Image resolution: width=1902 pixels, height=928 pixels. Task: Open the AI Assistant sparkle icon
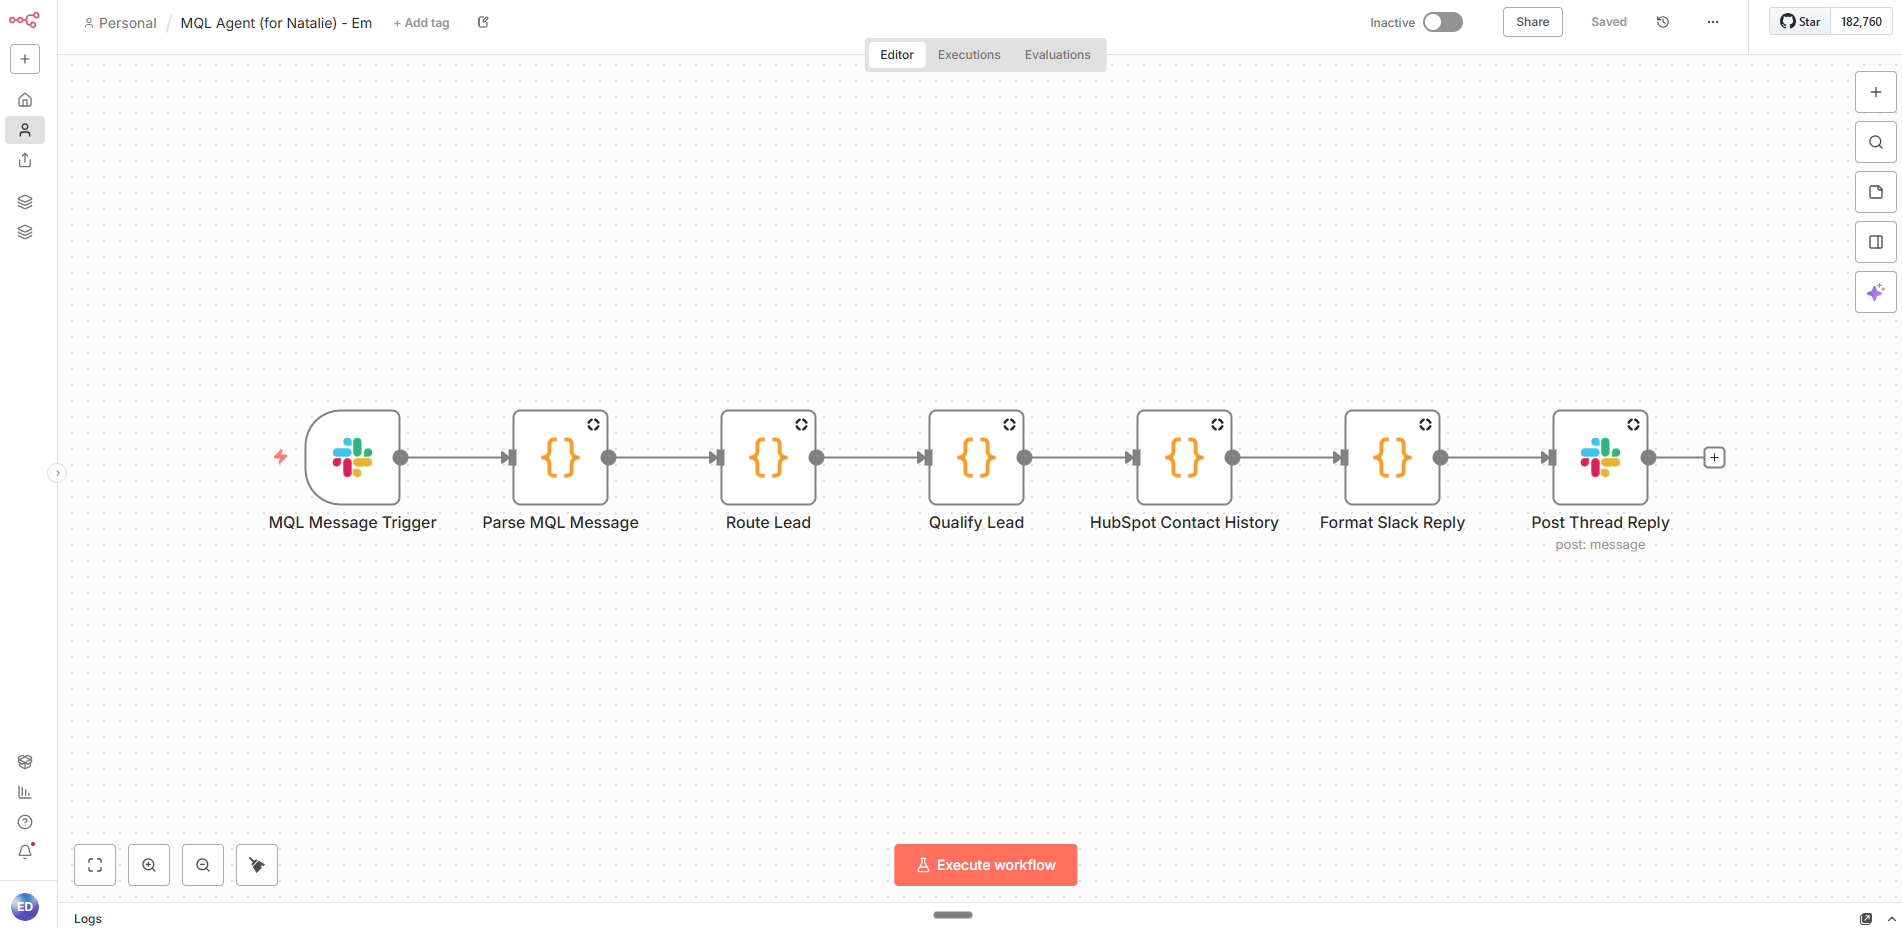point(1876,292)
